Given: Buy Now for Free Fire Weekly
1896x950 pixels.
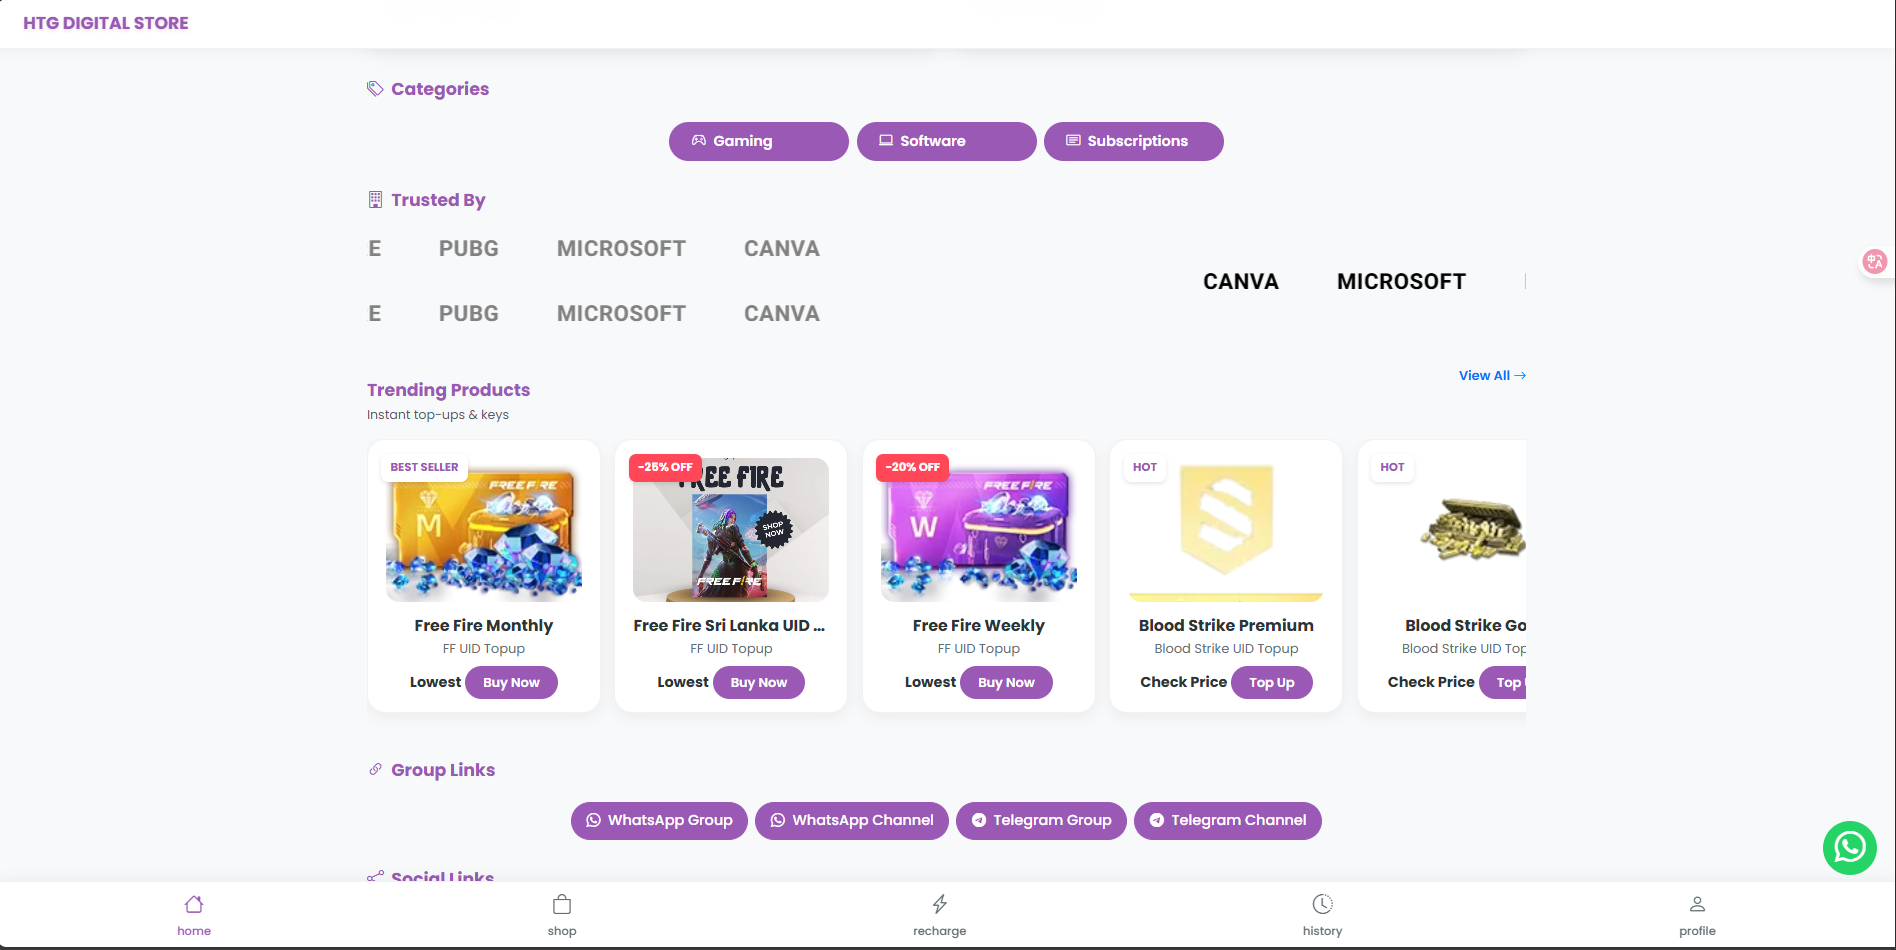Looking at the screenshot, I should pyautogui.click(x=1006, y=682).
